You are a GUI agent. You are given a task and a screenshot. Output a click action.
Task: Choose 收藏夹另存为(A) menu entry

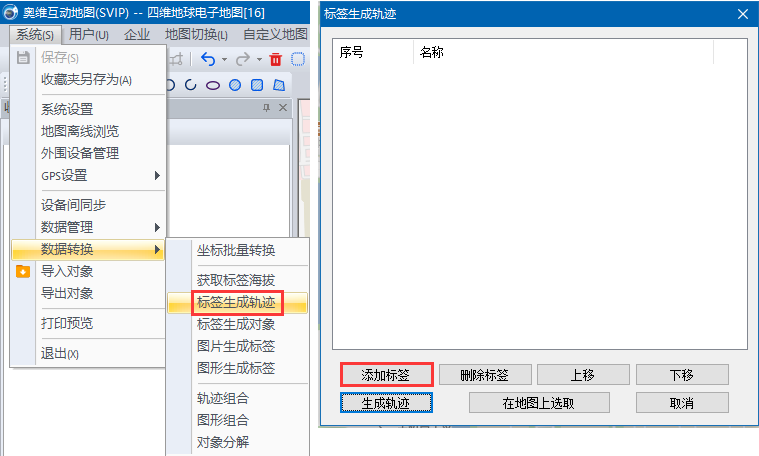88,80
